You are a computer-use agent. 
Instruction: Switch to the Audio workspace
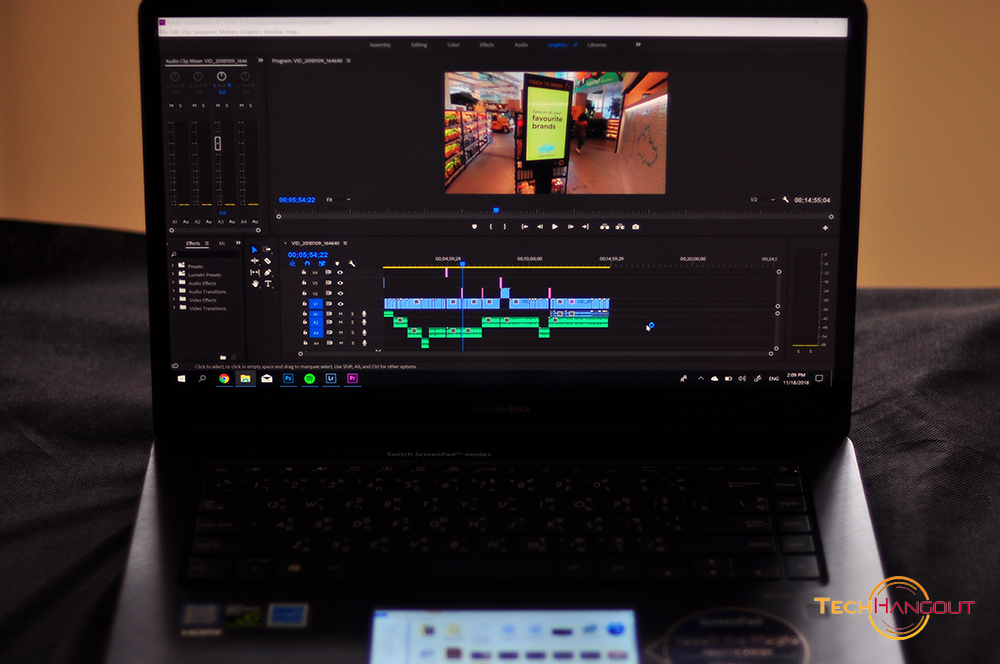click(521, 45)
